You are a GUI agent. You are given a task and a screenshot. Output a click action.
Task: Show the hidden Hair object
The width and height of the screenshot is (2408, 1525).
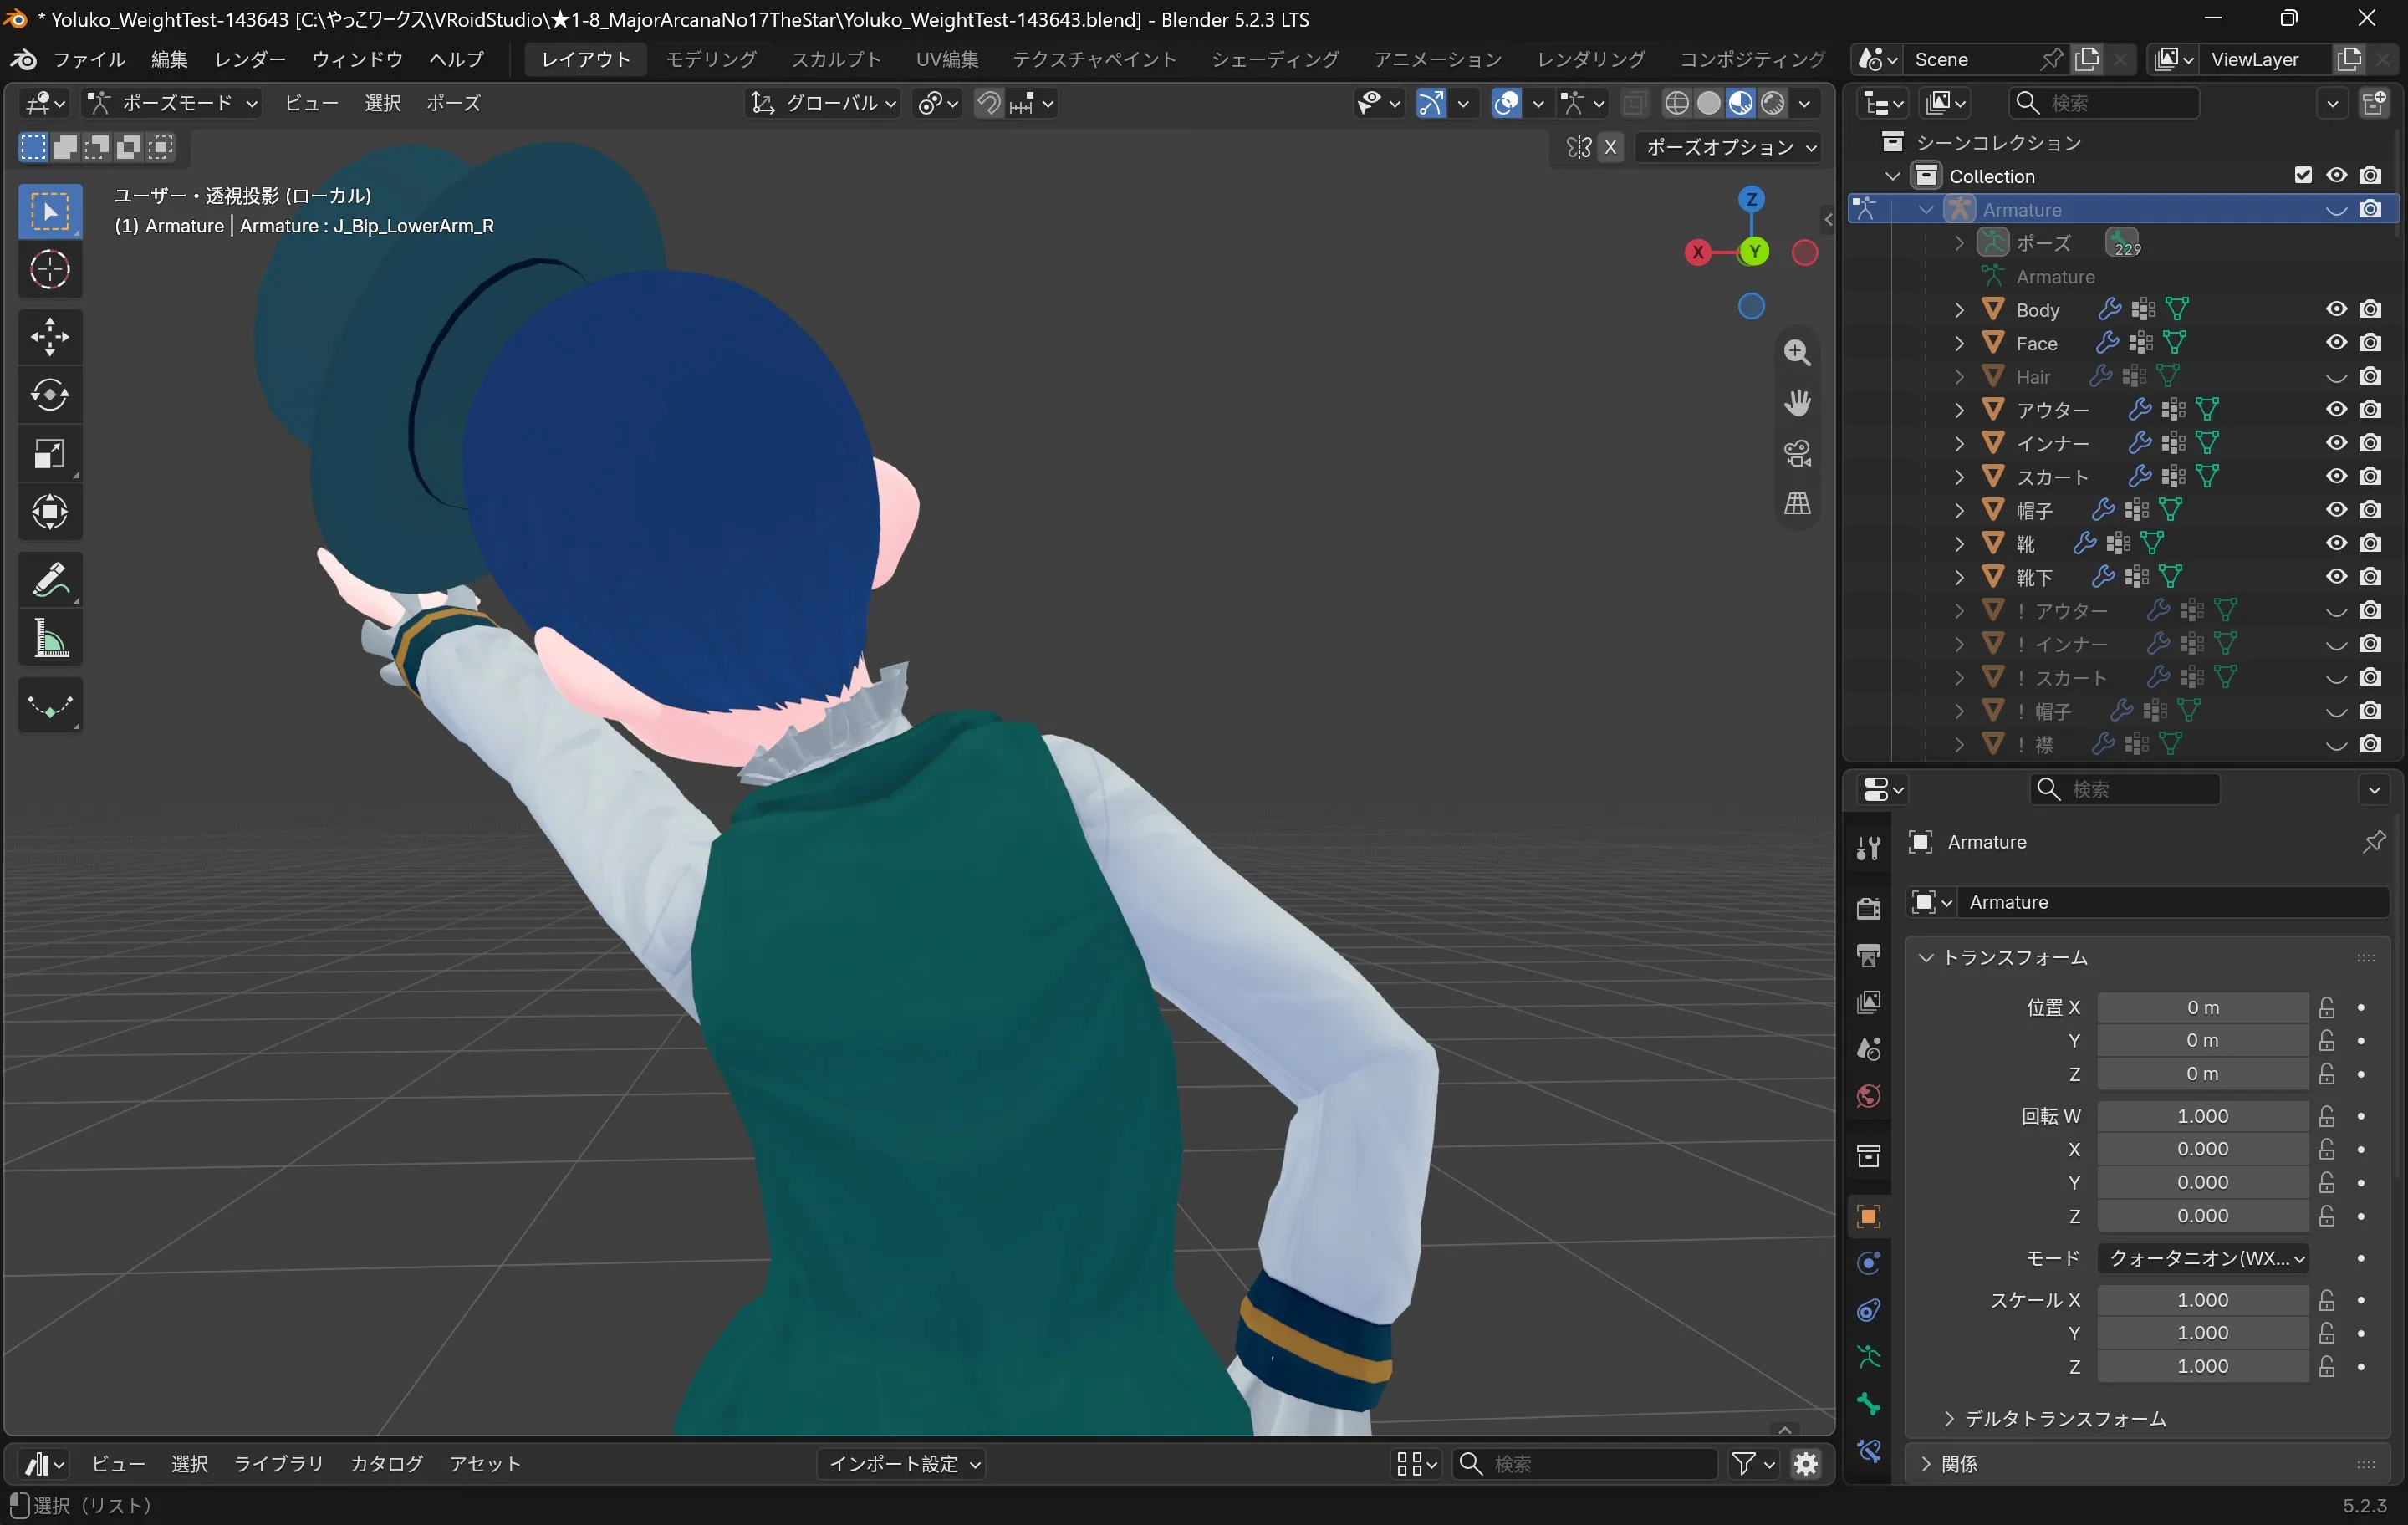pos(2336,377)
